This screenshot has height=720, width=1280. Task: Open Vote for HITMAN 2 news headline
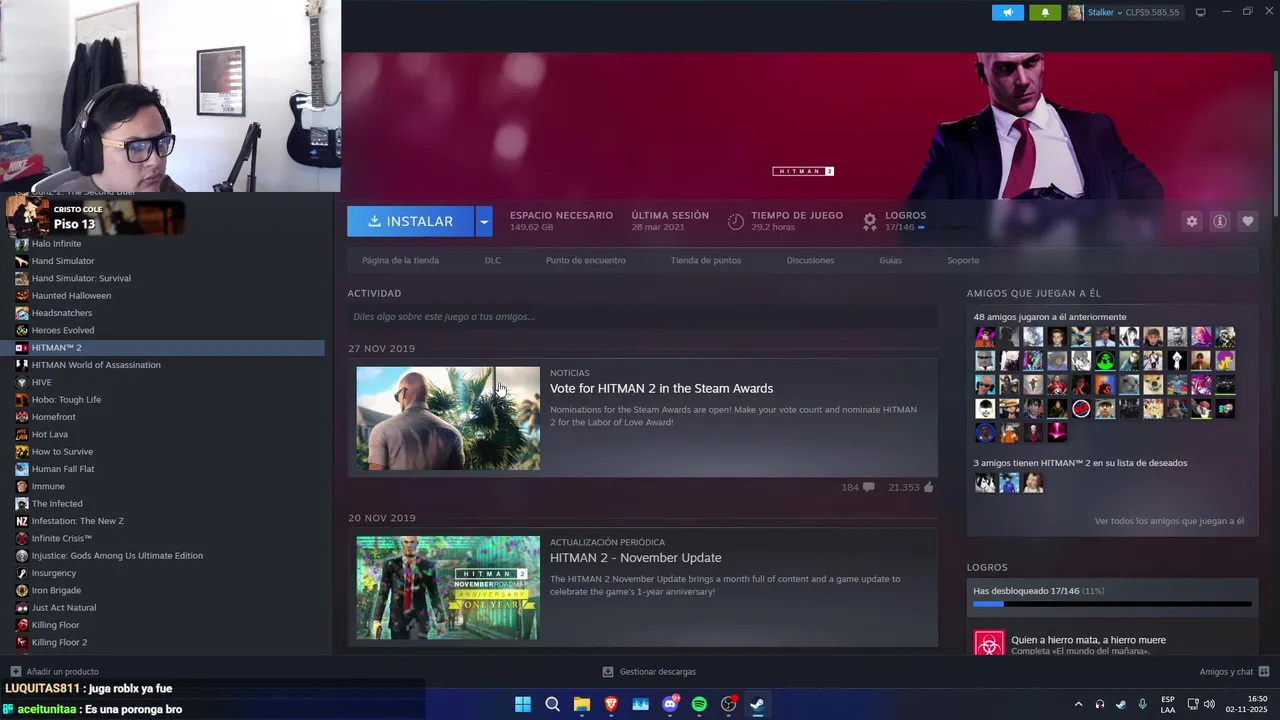[x=661, y=388]
